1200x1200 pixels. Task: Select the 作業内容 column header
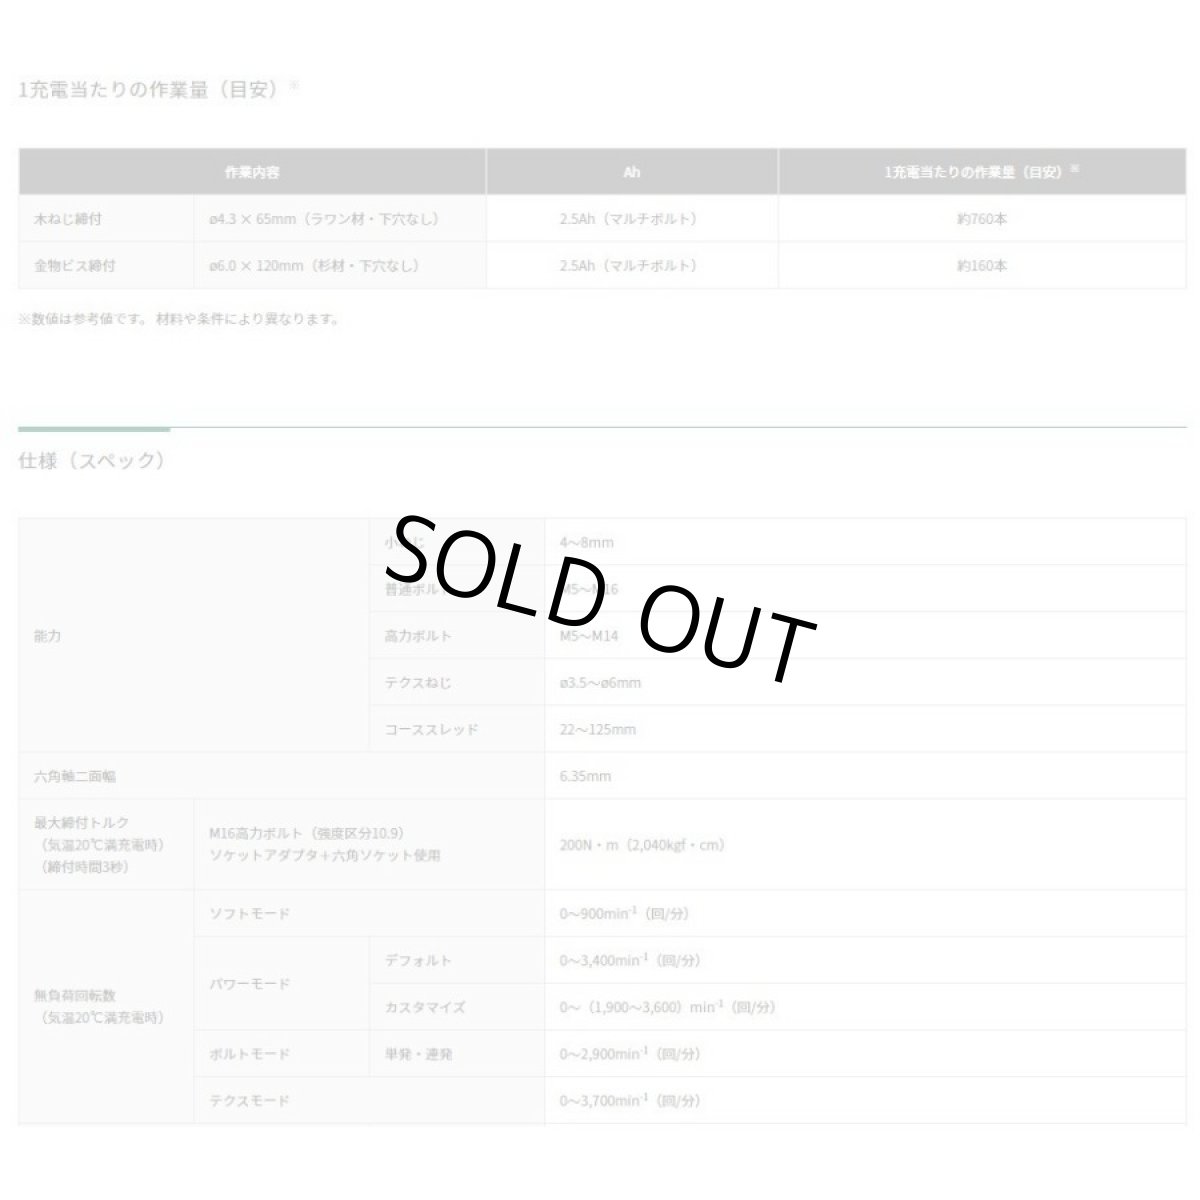coord(252,172)
